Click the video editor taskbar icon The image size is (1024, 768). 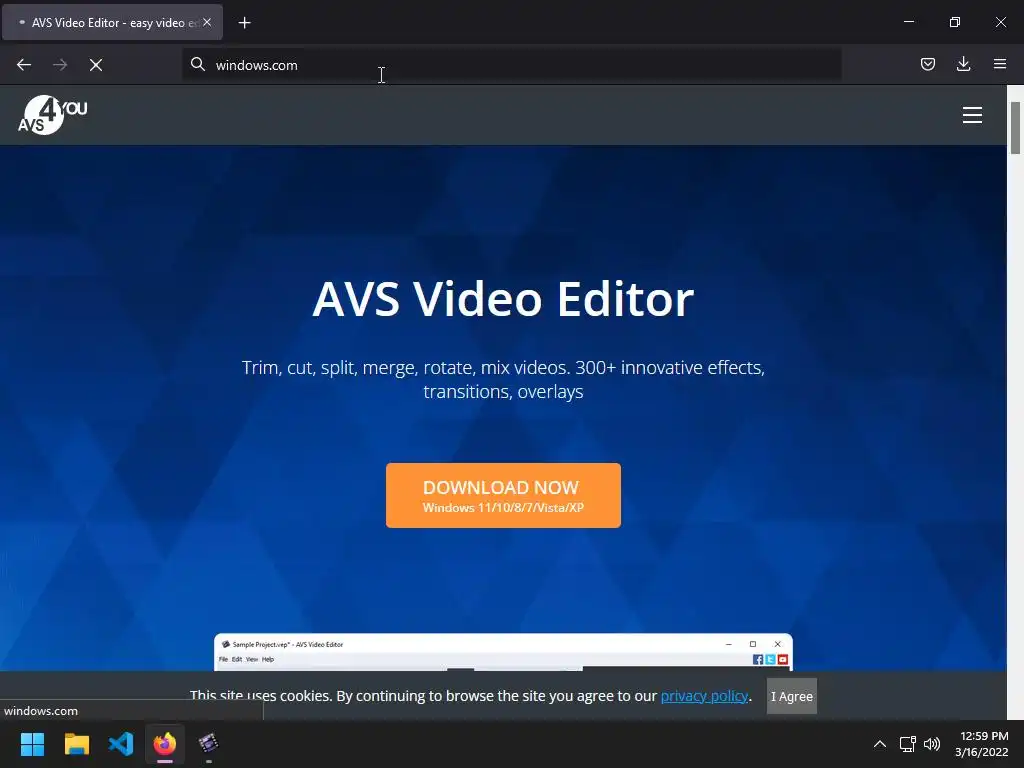tap(208, 744)
